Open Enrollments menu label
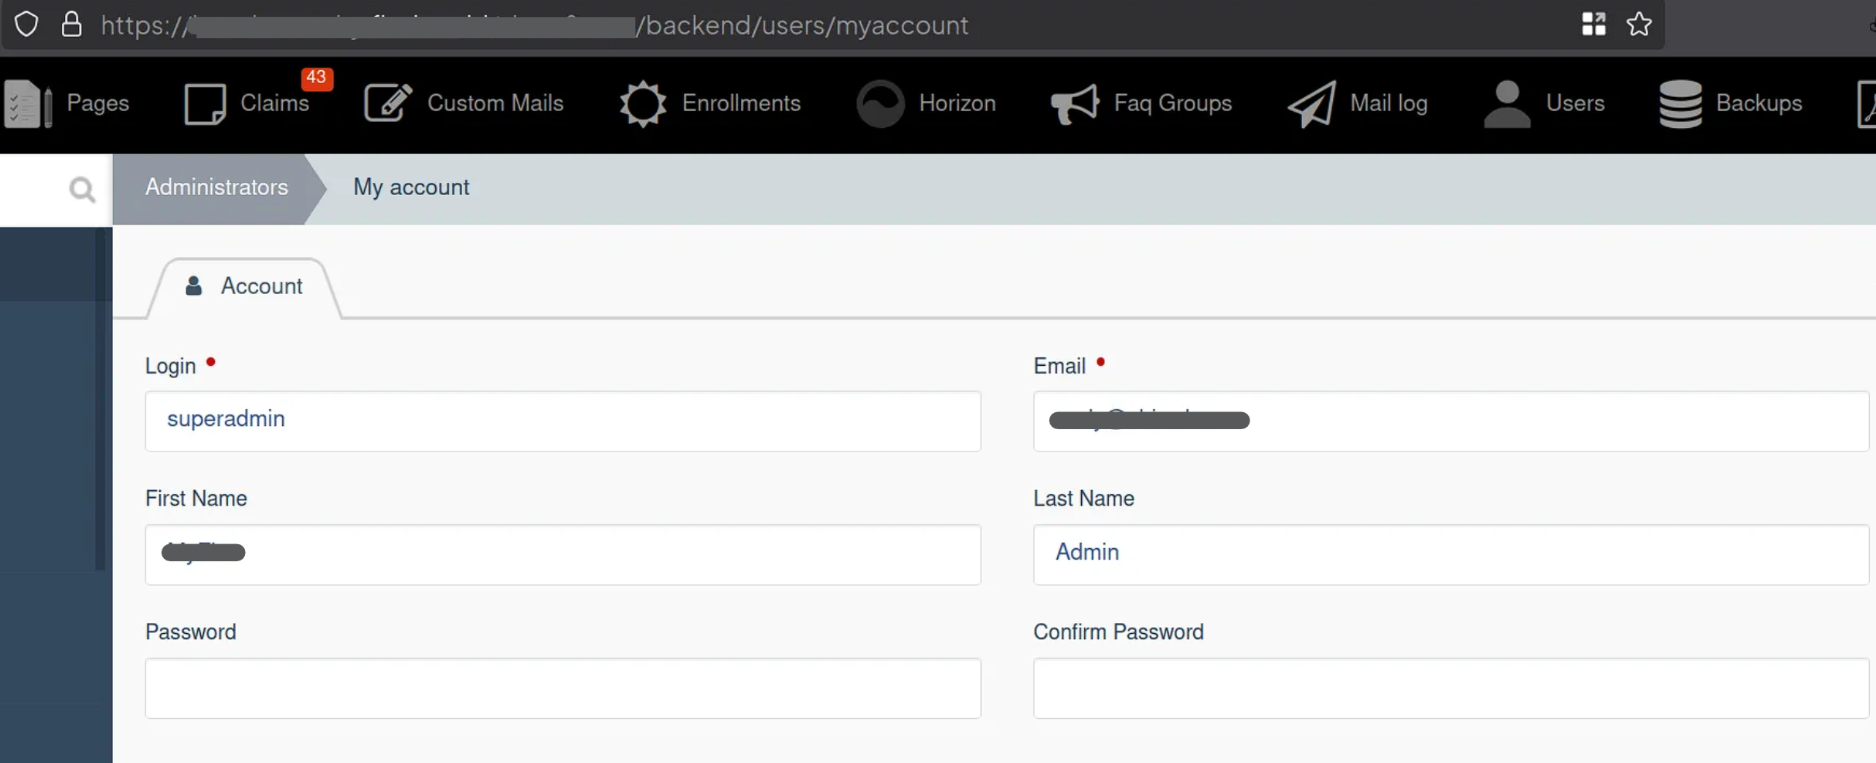The height and width of the screenshot is (763, 1876). pos(741,103)
